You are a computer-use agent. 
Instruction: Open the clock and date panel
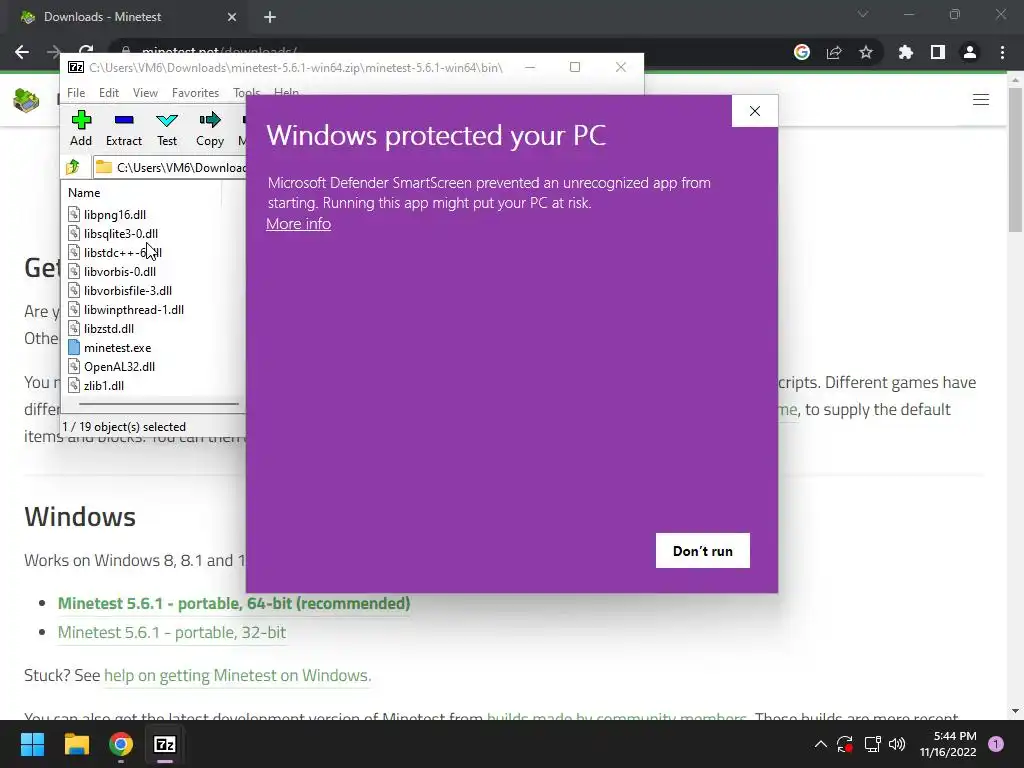pos(948,744)
